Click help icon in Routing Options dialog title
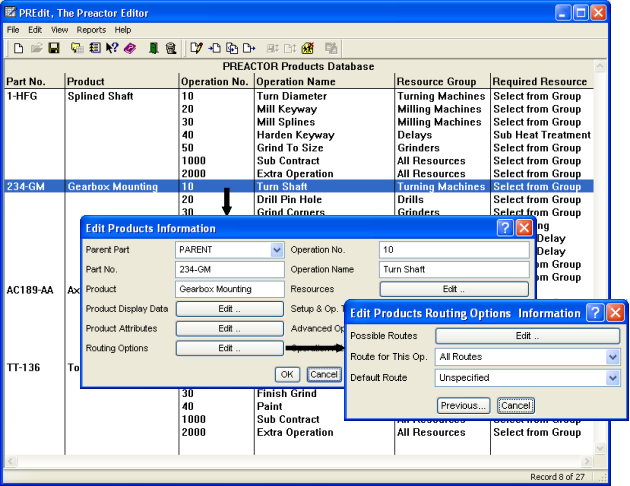This screenshot has height=486, width=630. point(595,312)
